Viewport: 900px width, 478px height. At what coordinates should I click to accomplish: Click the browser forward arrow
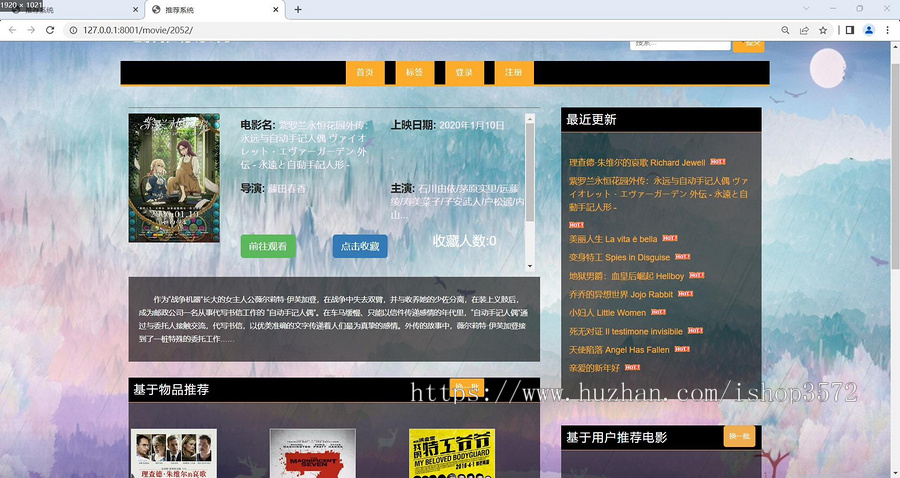point(31,30)
